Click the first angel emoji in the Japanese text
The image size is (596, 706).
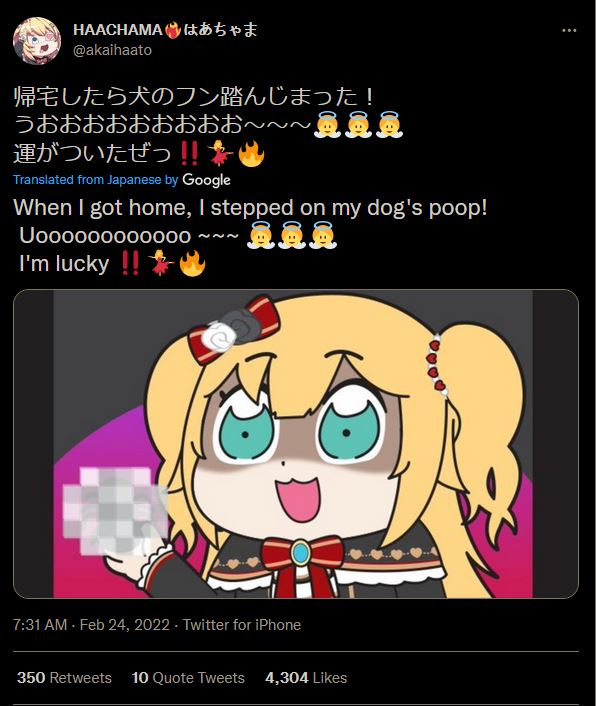(327, 125)
